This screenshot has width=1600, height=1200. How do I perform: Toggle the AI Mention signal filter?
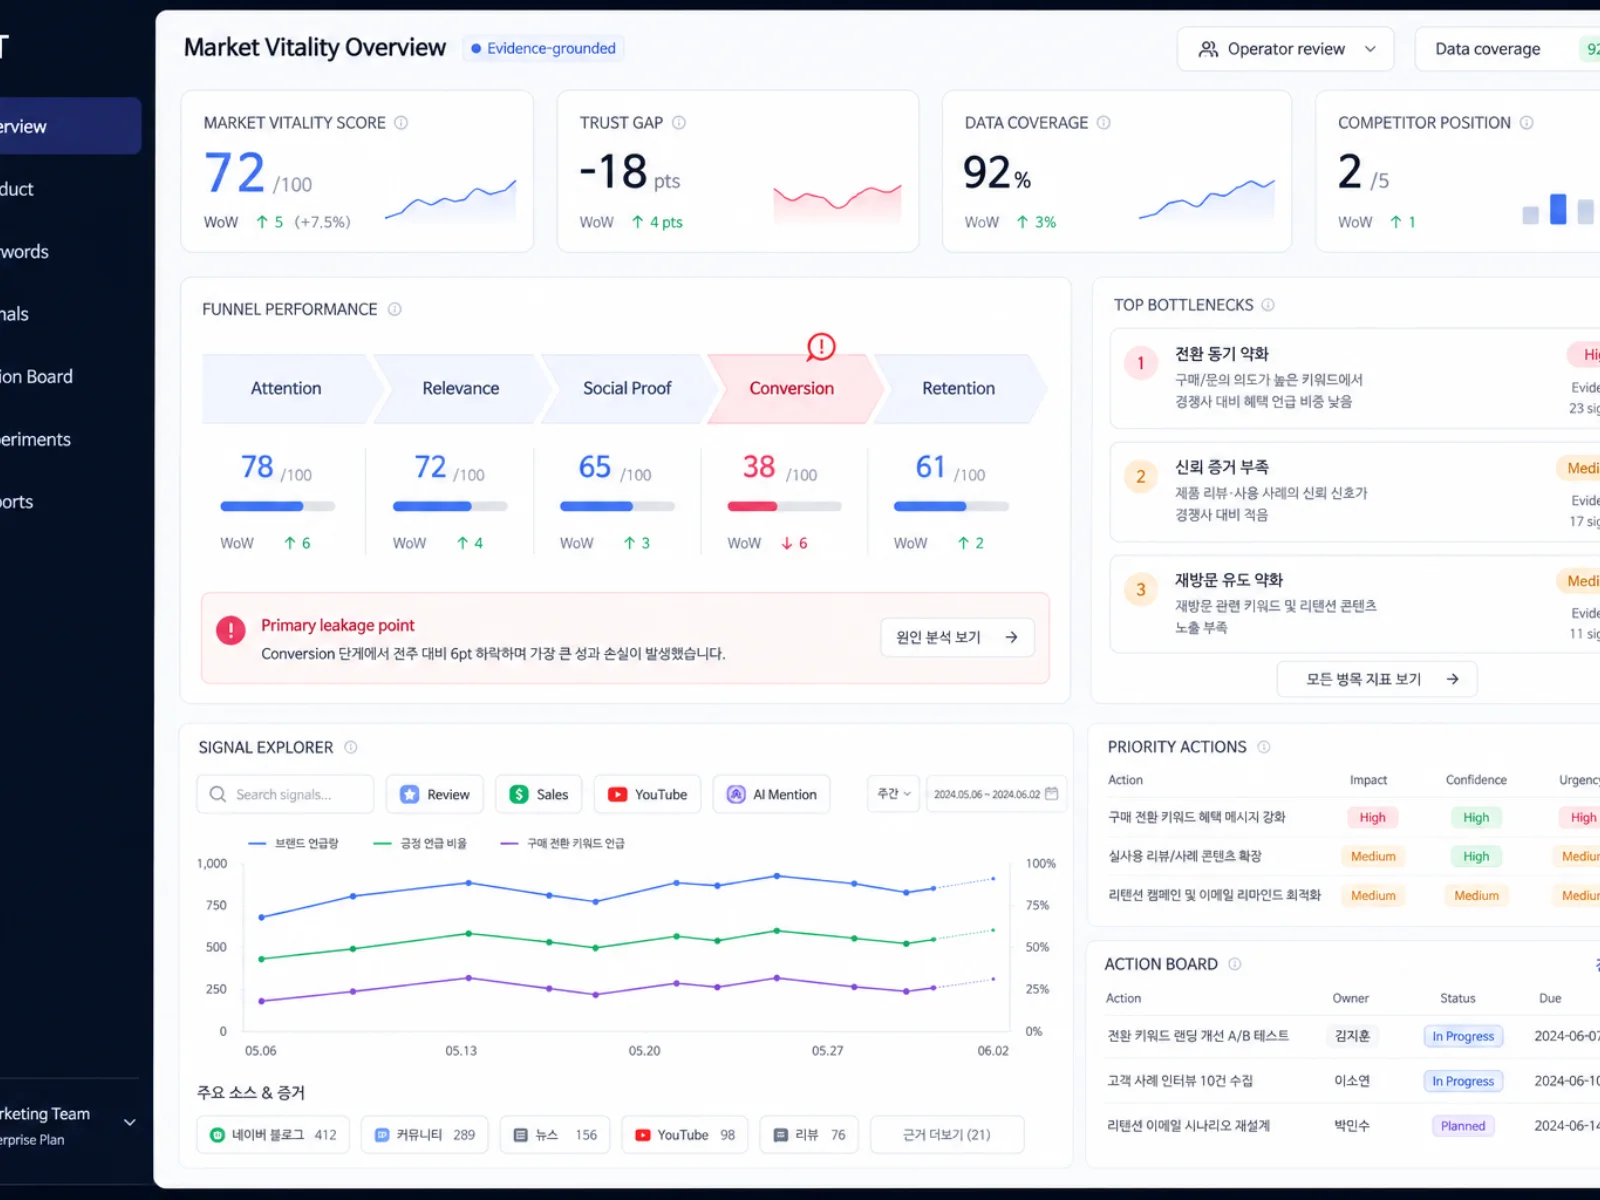tap(771, 794)
